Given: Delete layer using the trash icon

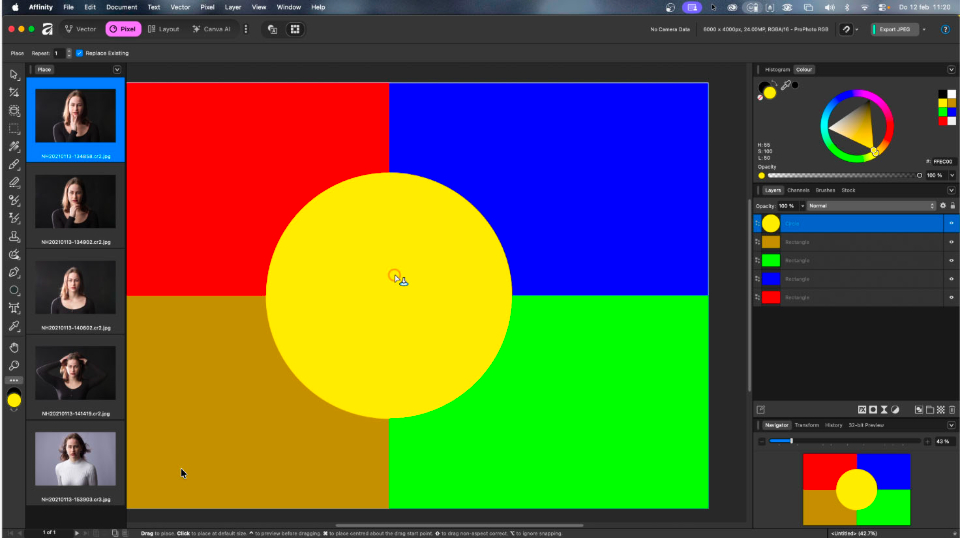Looking at the screenshot, I should pos(951,410).
